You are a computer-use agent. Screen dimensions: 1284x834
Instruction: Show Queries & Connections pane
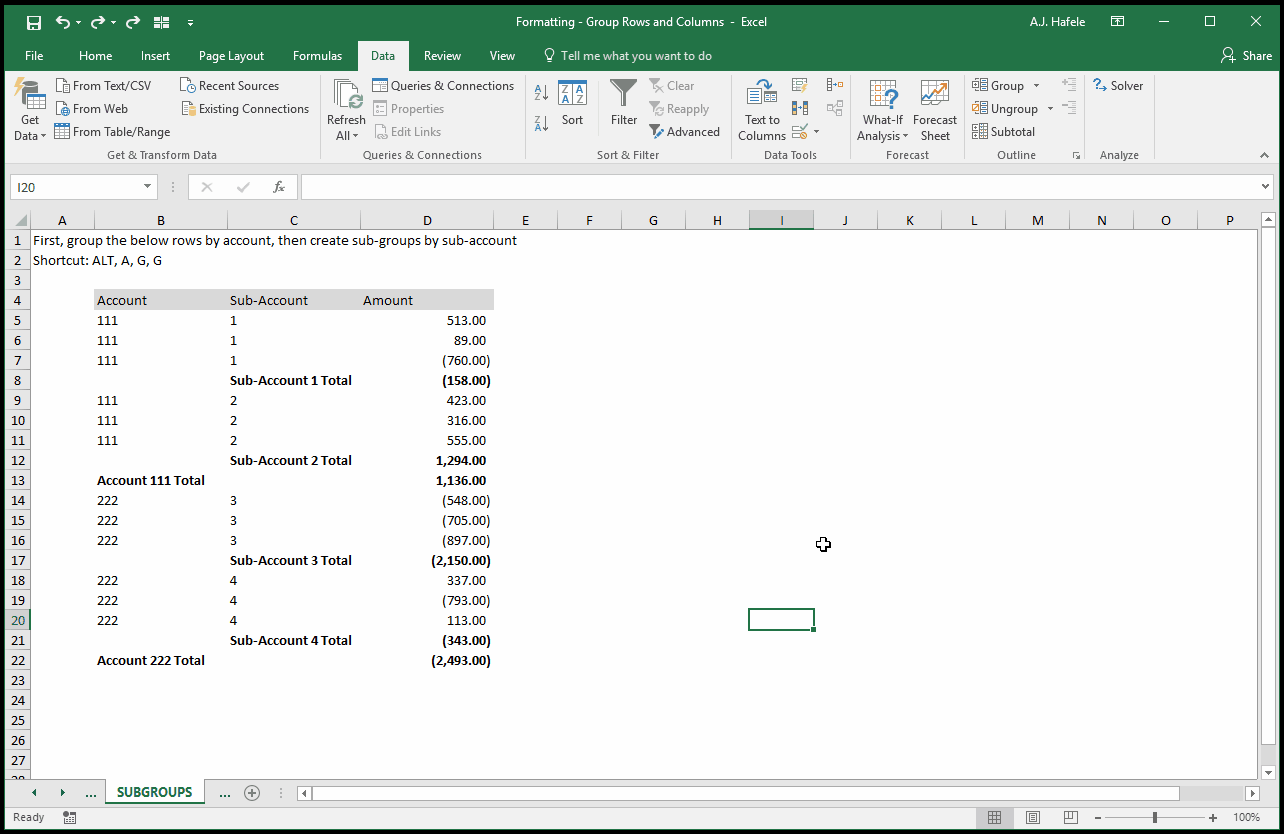click(443, 86)
